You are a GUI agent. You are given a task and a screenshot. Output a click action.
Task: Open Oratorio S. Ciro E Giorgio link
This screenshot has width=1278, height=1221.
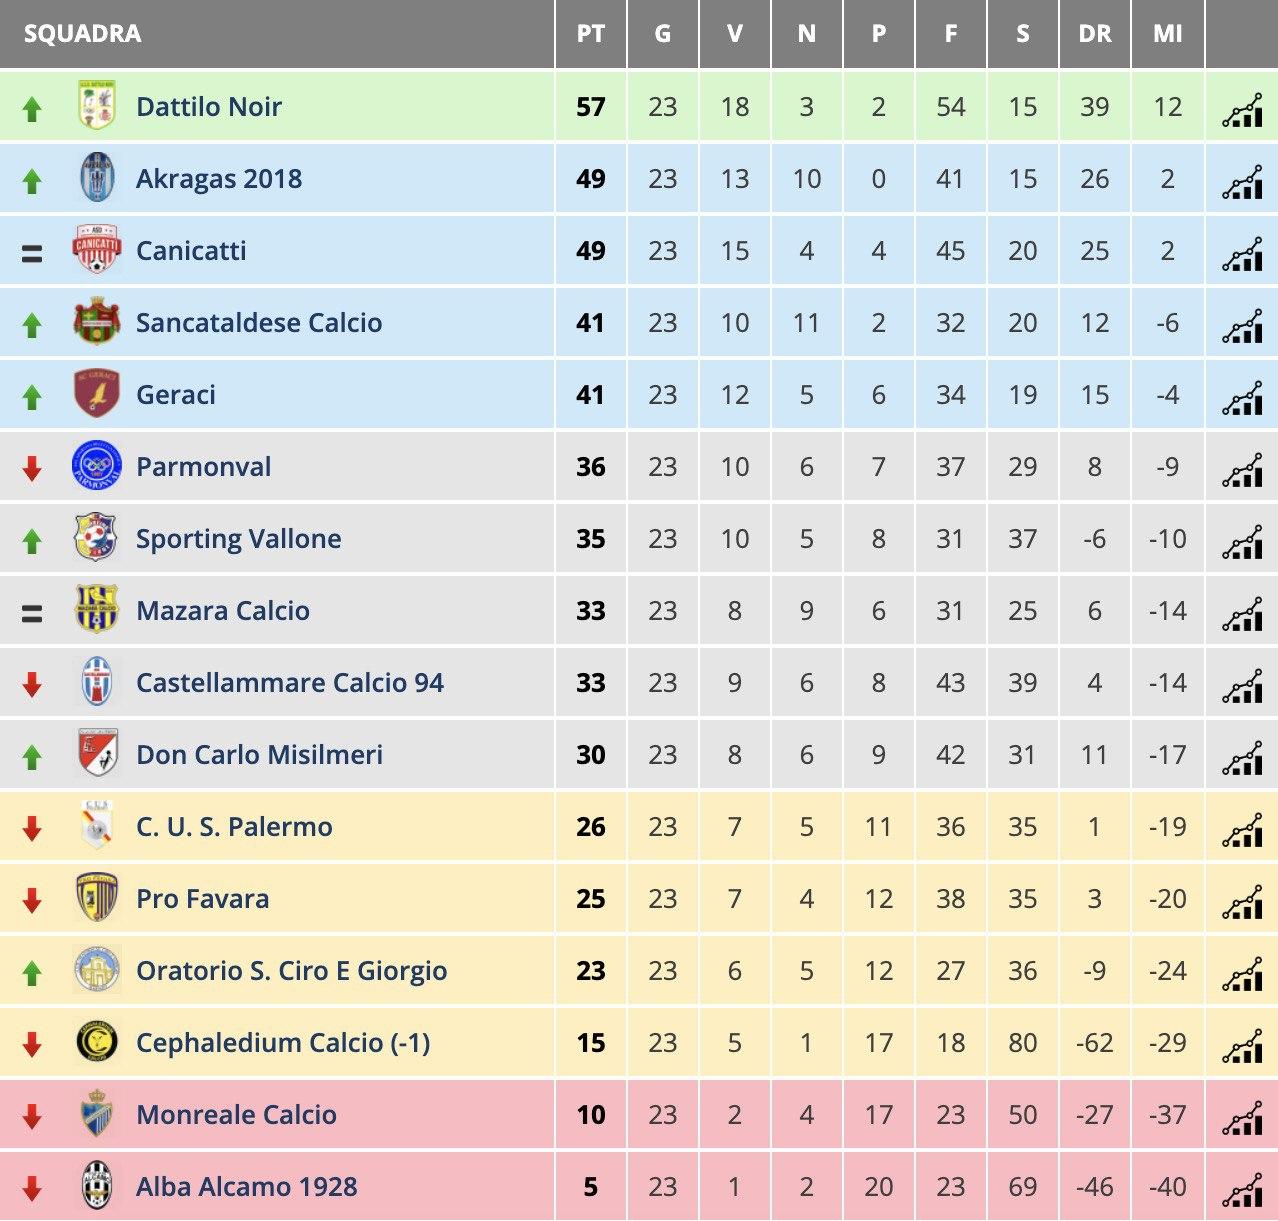click(291, 971)
